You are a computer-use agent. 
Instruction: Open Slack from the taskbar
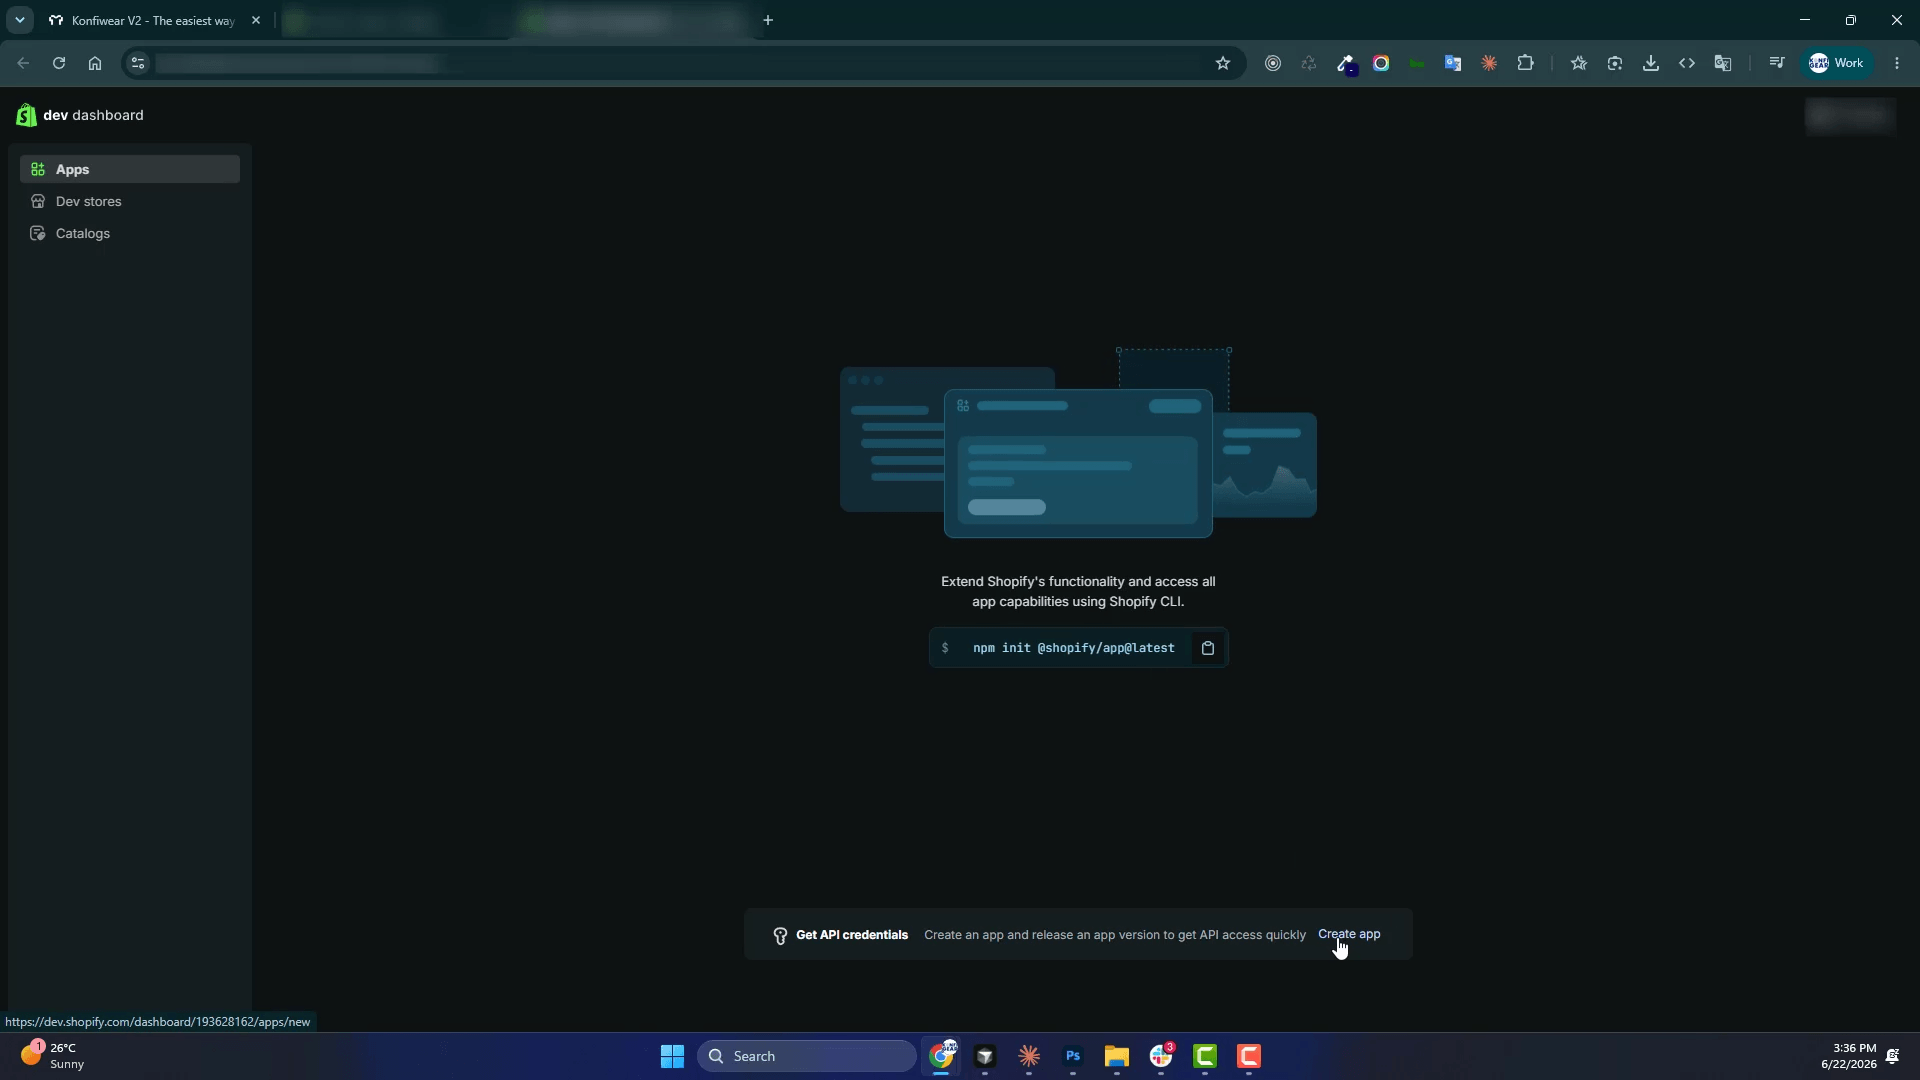(x=1161, y=1056)
